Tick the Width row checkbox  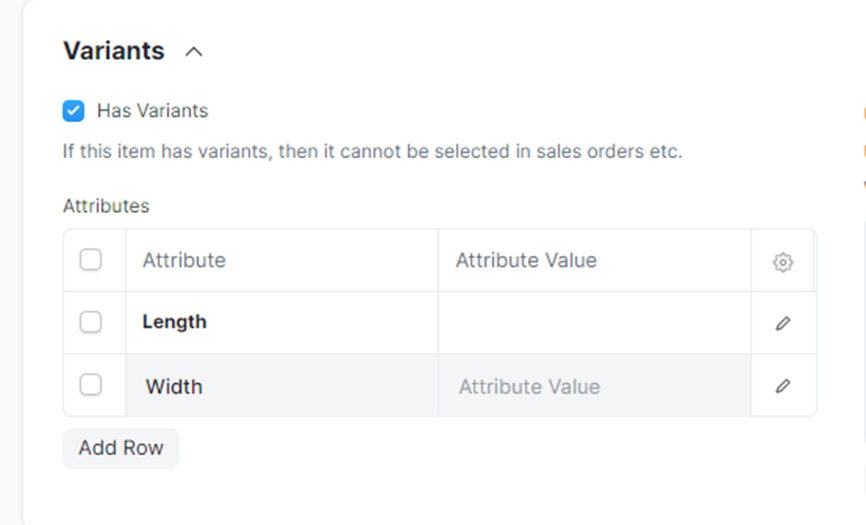tap(91, 385)
